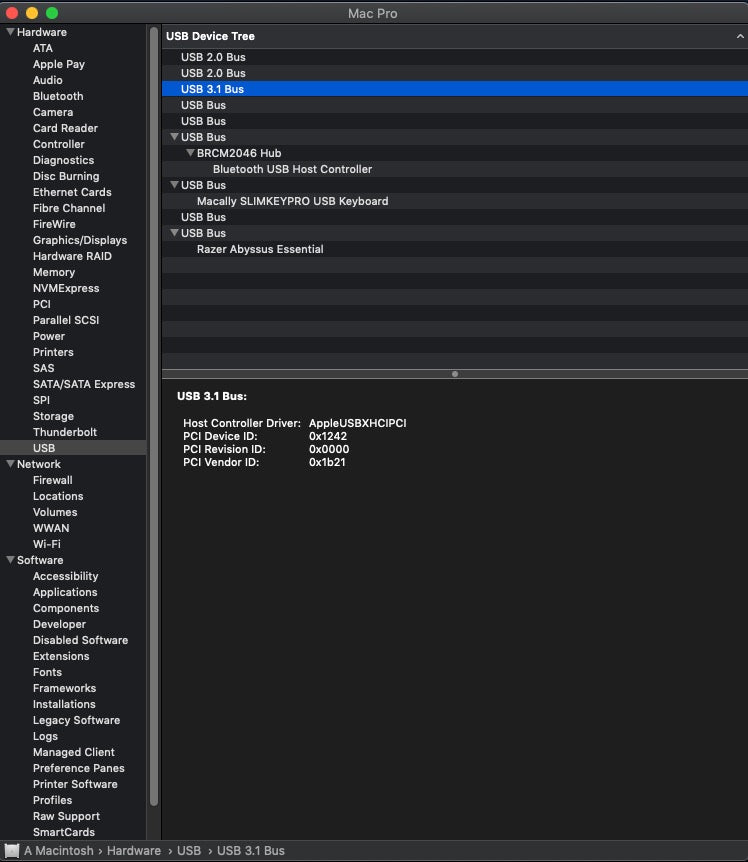Collapse the Software section disclosure triangle

10,560
